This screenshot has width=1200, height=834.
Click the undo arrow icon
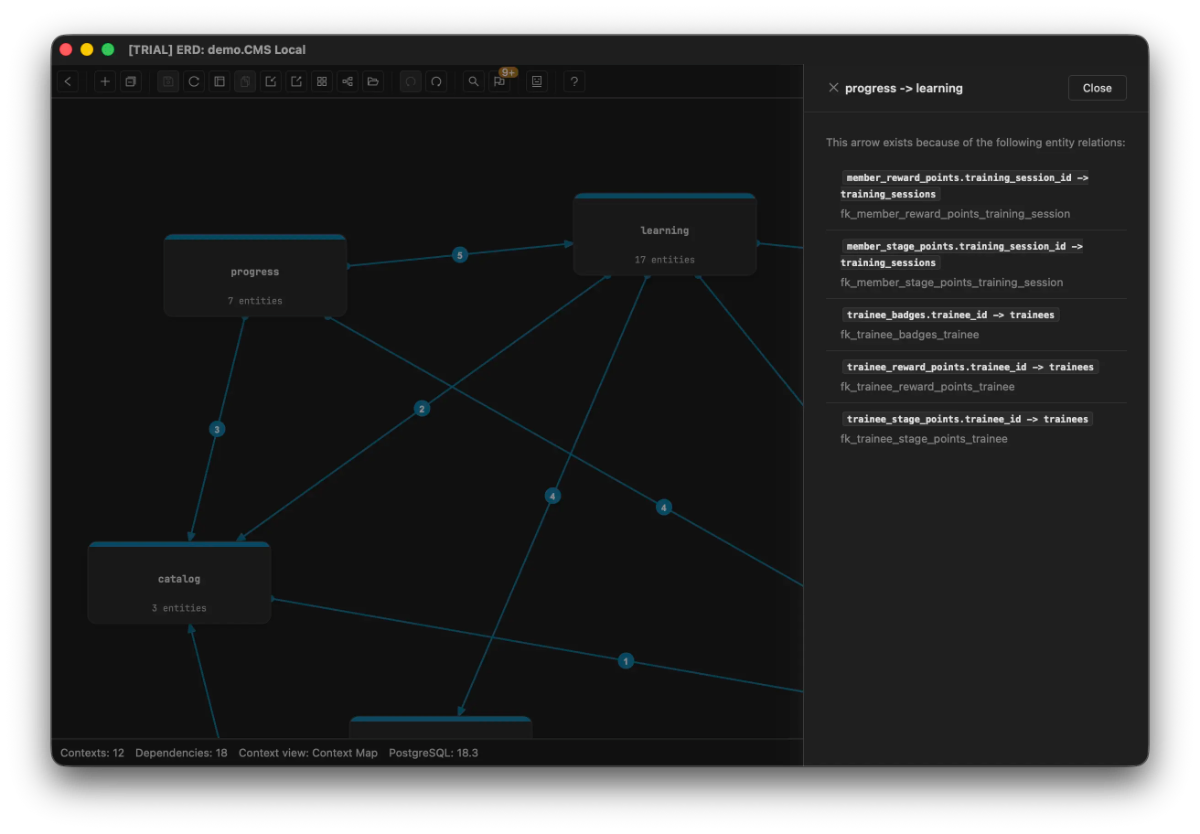410,82
